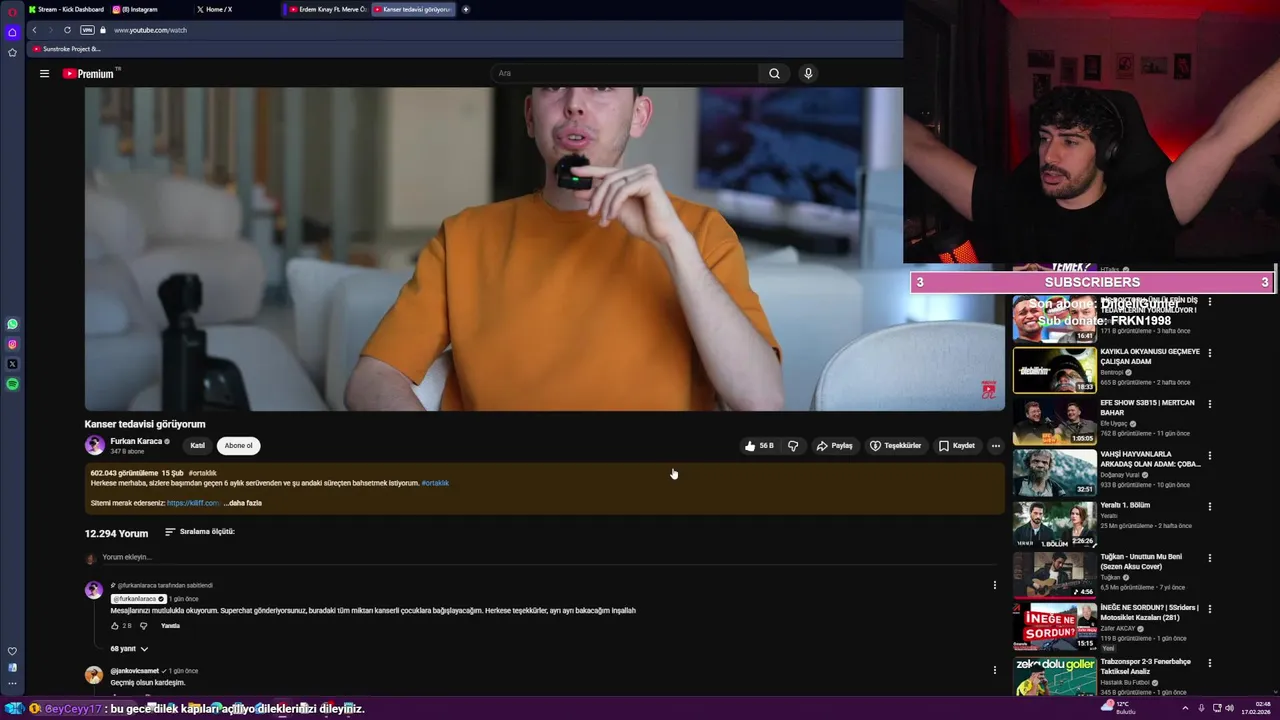Open menu for Kayıkla Okyanusu video

1210,353
